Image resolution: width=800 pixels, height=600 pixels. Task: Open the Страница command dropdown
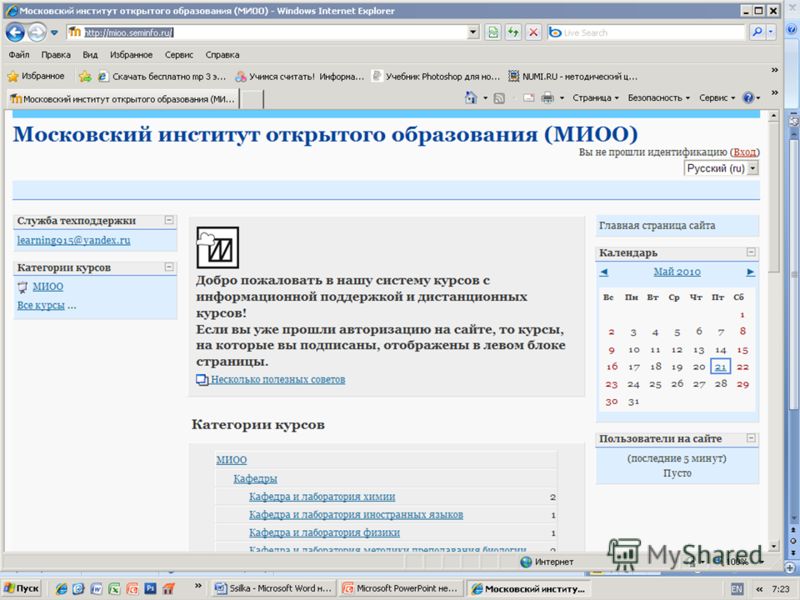pyautogui.click(x=595, y=97)
